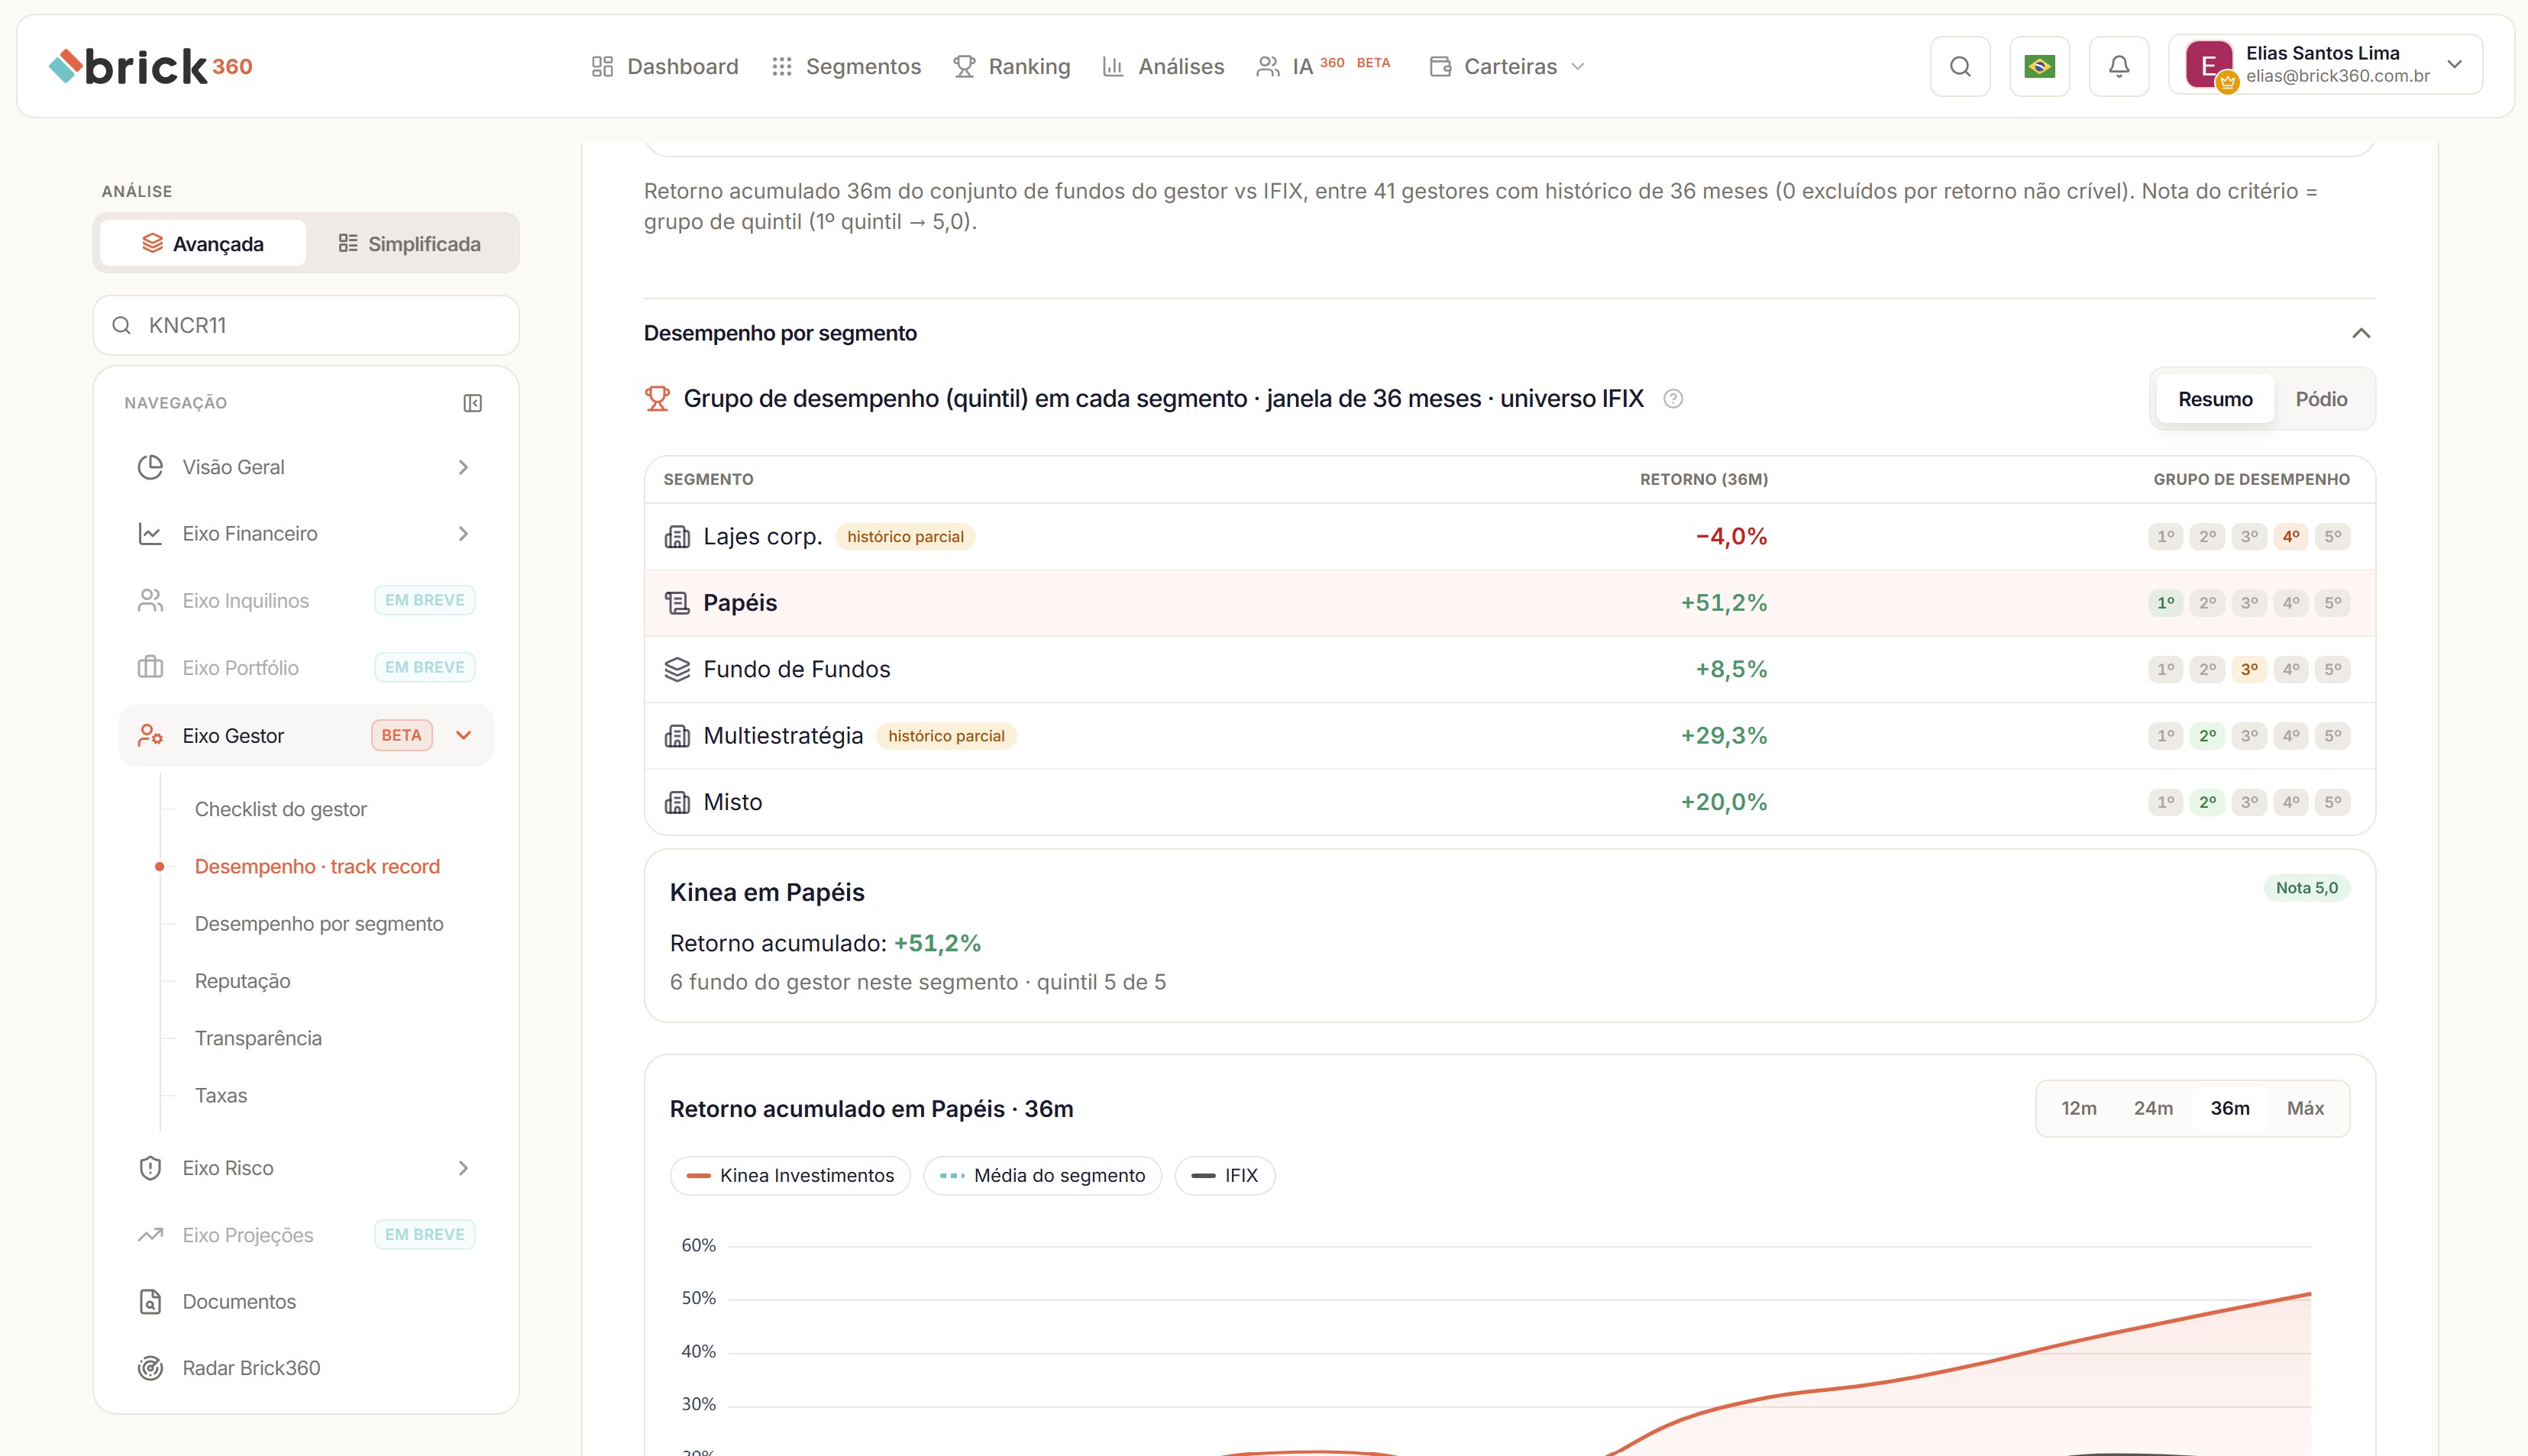The height and width of the screenshot is (1456, 2528).
Task: Set chart period to 36m
Action: (2230, 1108)
